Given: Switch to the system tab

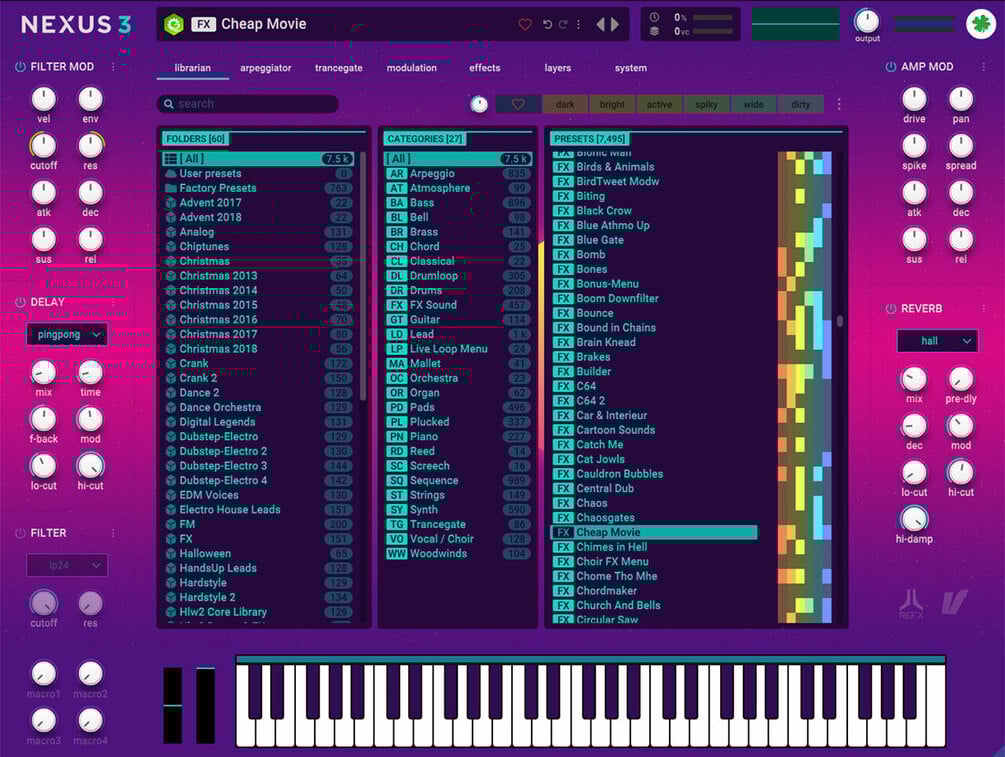Looking at the screenshot, I should [631, 68].
